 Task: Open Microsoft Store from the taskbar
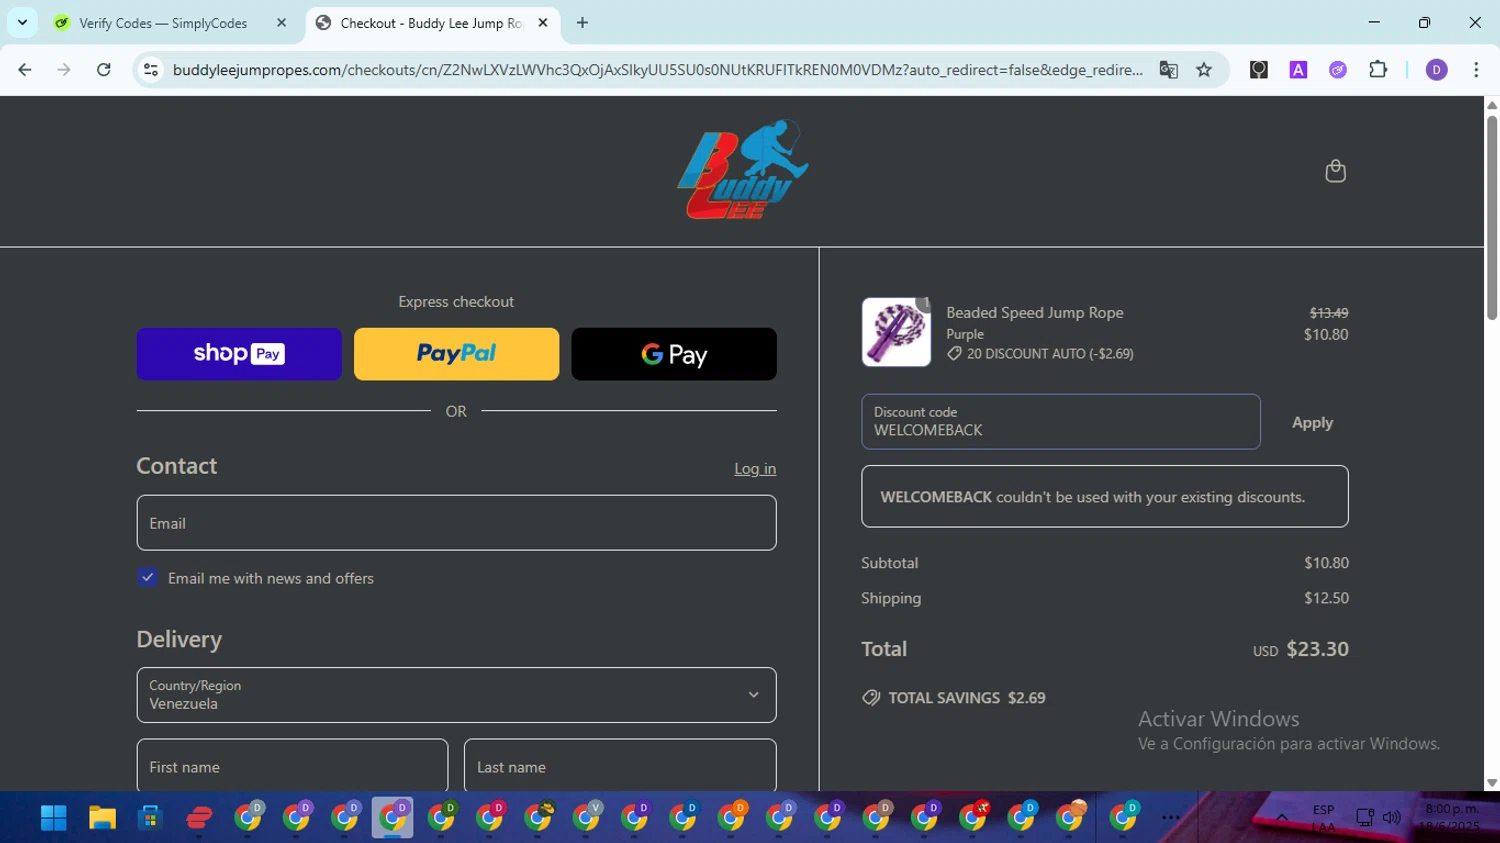[x=150, y=818]
